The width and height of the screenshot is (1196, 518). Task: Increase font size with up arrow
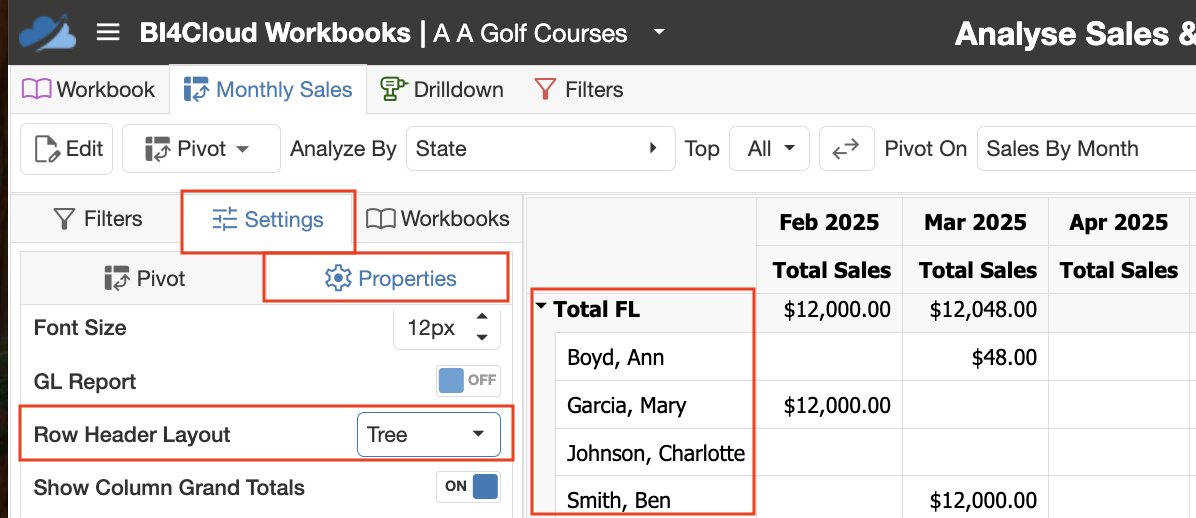pos(481,318)
